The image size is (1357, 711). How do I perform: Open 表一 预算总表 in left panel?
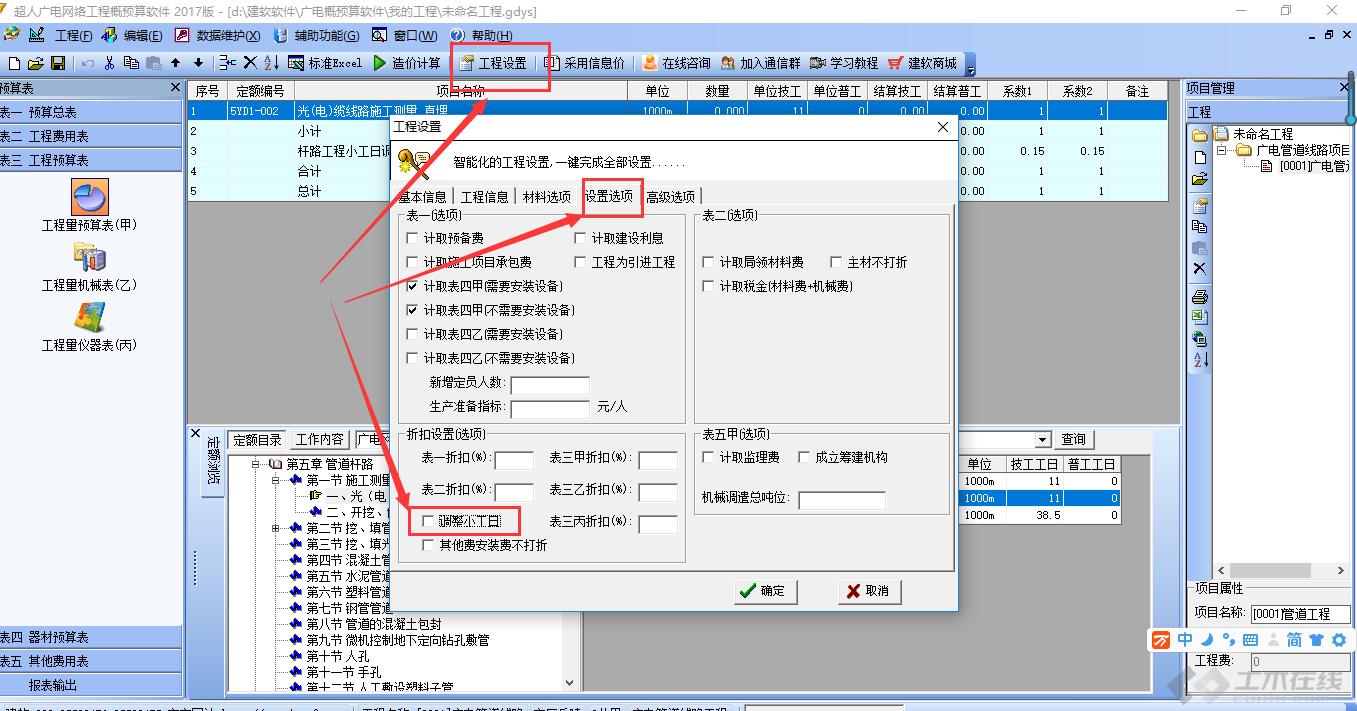[x=91, y=112]
